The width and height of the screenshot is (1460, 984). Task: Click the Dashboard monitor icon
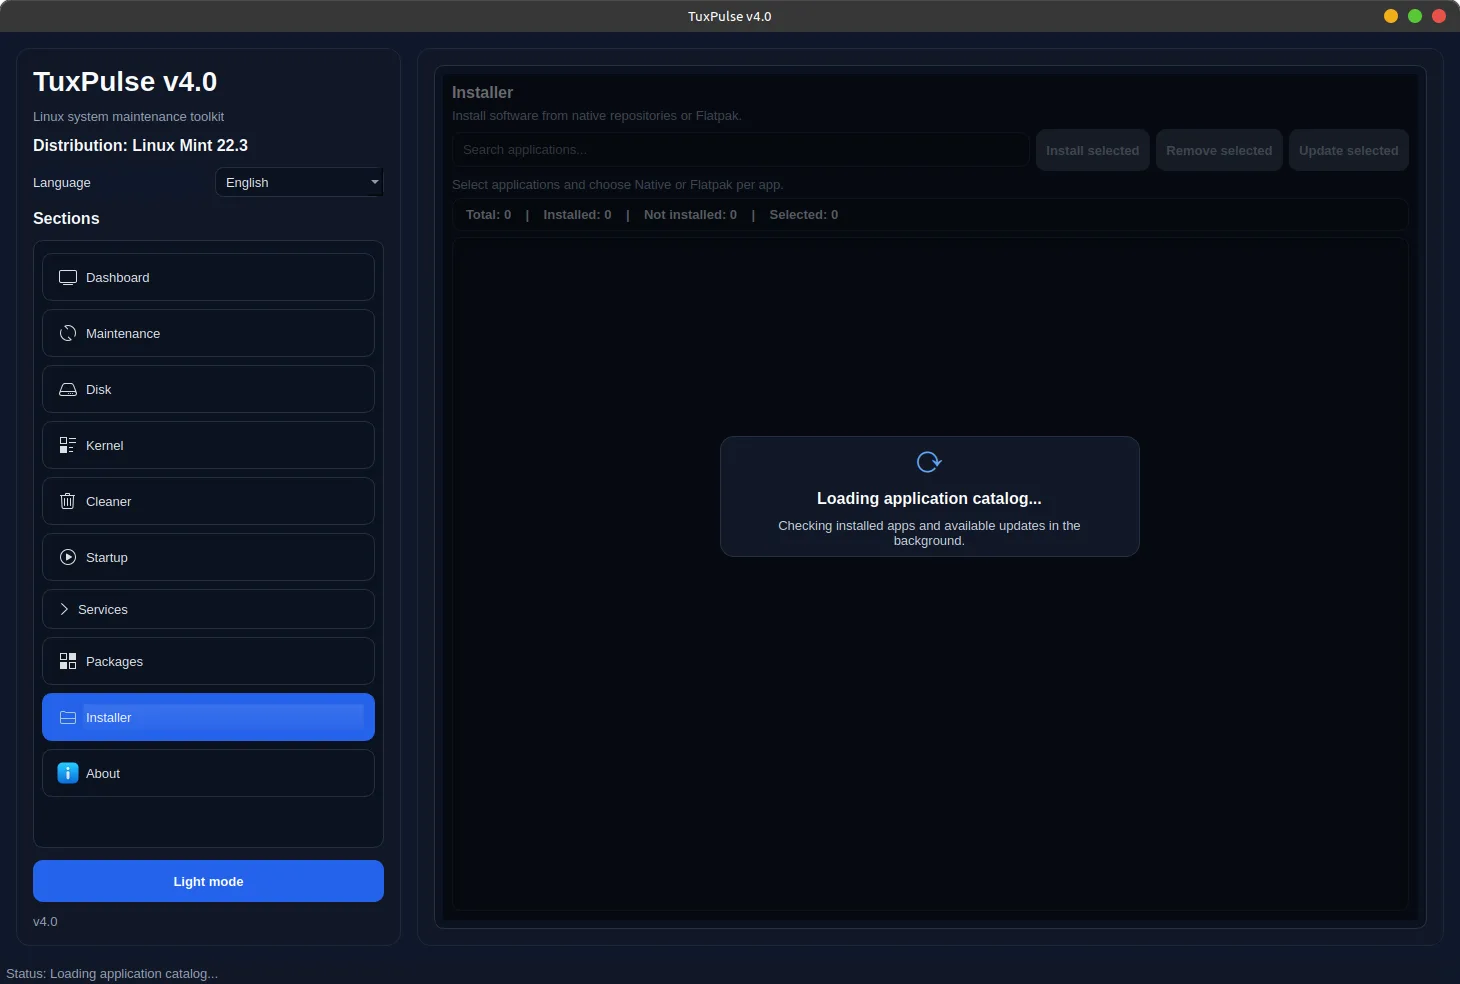point(68,278)
